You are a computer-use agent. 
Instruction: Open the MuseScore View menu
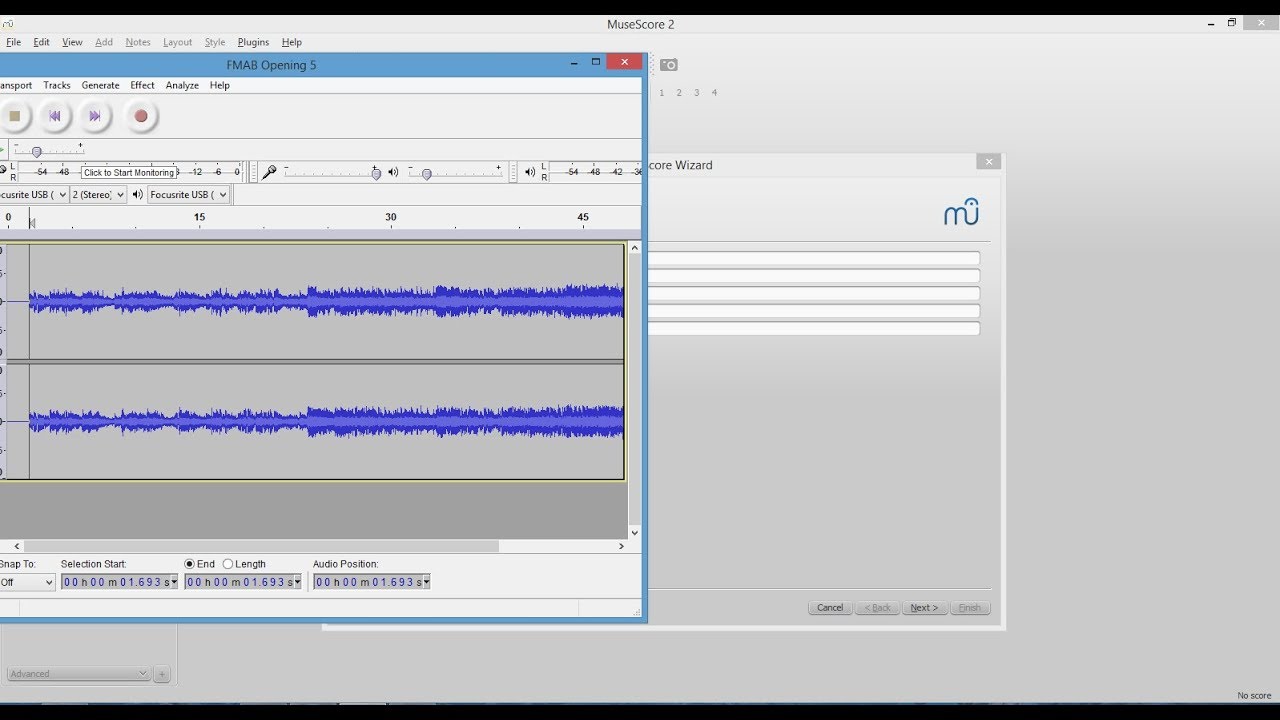coord(72,42)
